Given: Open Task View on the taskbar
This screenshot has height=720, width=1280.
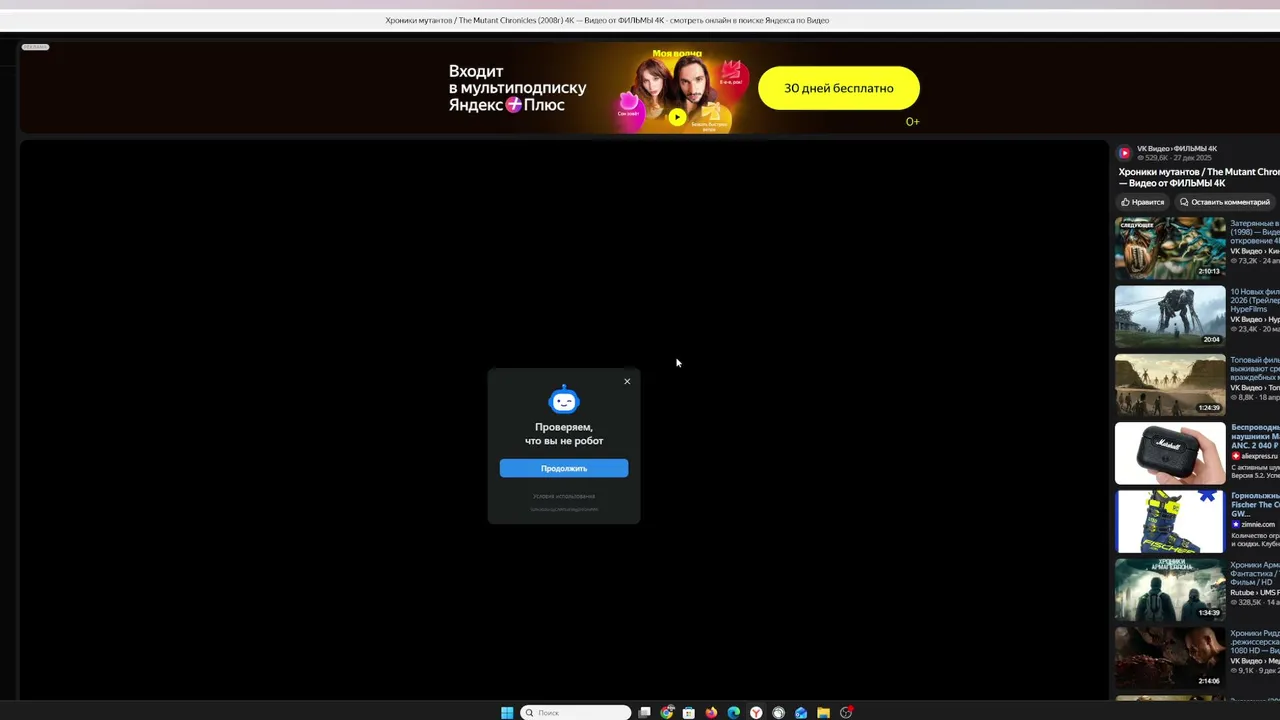Looking at the screenshot, I should (645, 713).
